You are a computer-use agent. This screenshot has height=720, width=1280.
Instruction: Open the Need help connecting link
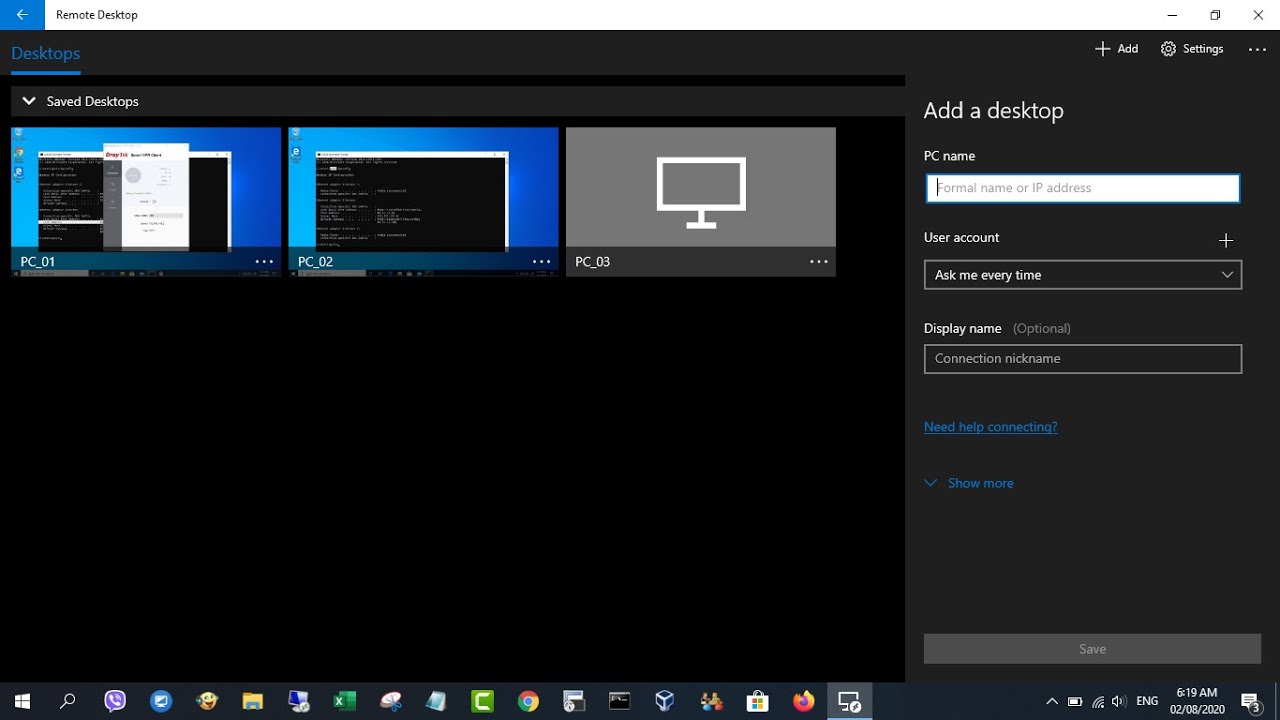[990, 427]
